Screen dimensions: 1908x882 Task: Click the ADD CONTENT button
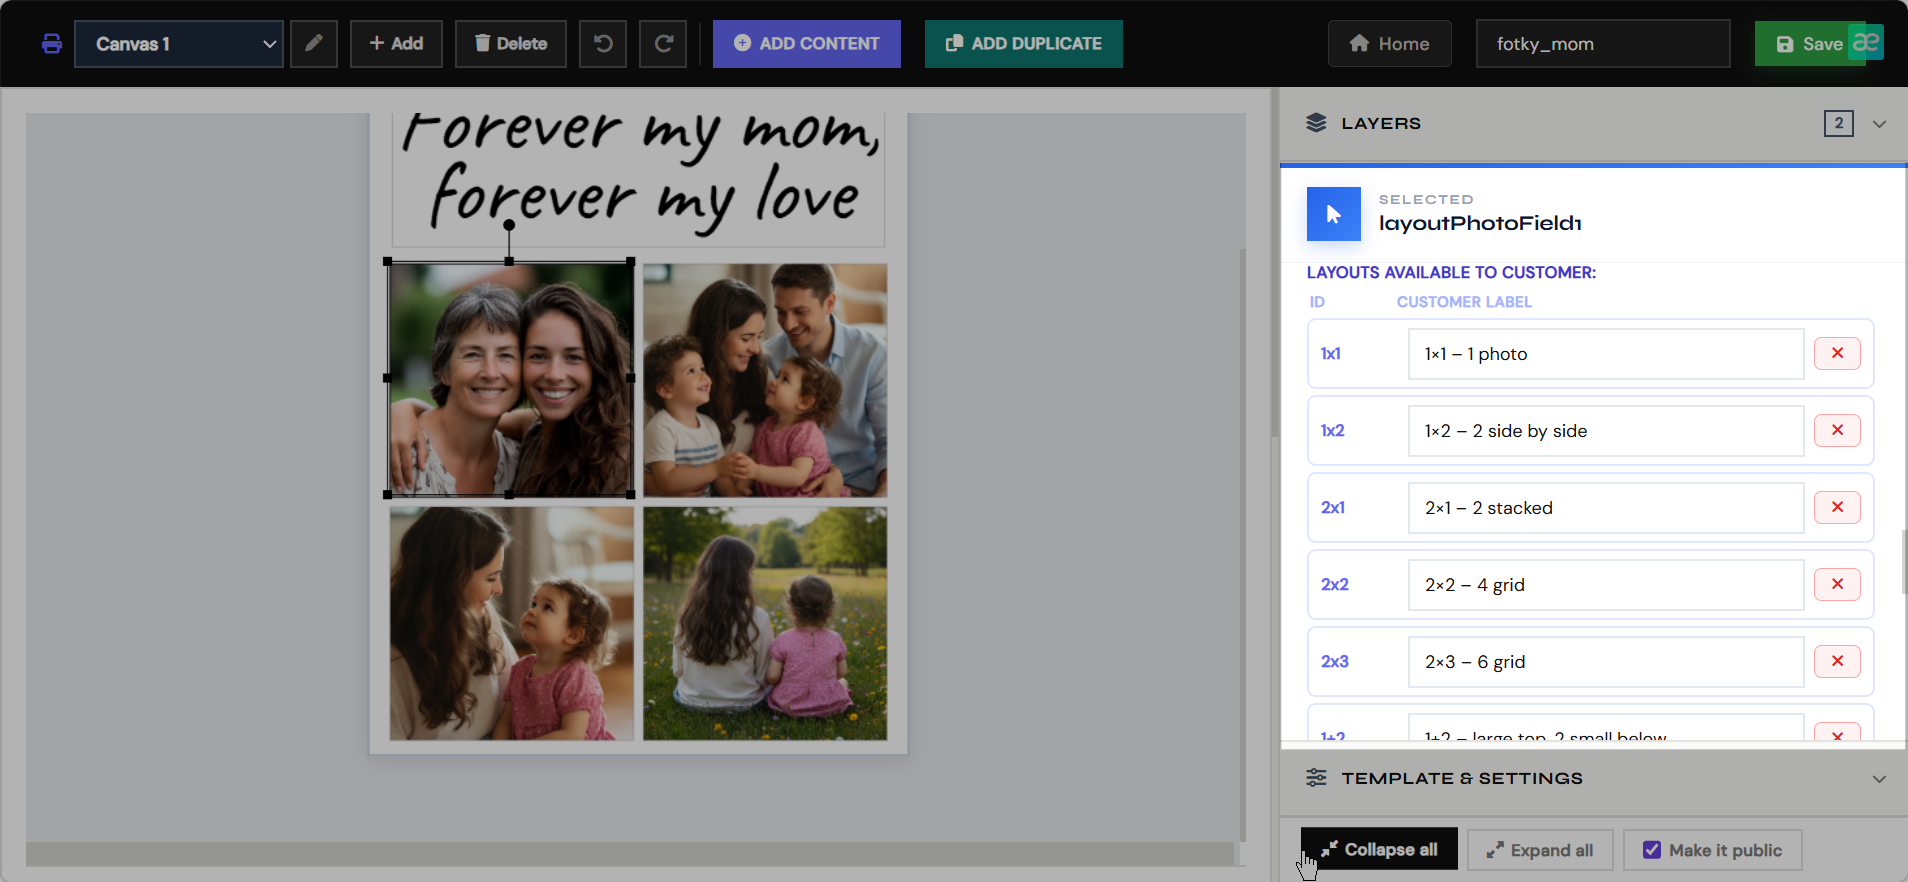807,44
